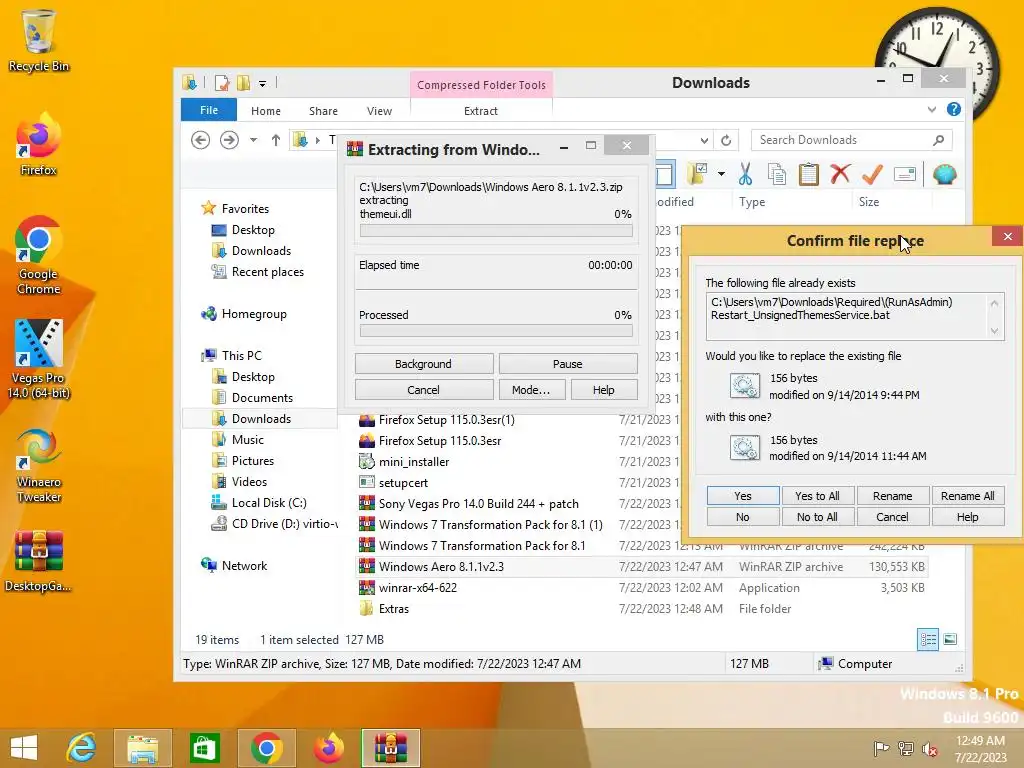Screen dimensions: 1024x768
Task: Click the Refresh button next to address bar
Action: pos(726,140)
